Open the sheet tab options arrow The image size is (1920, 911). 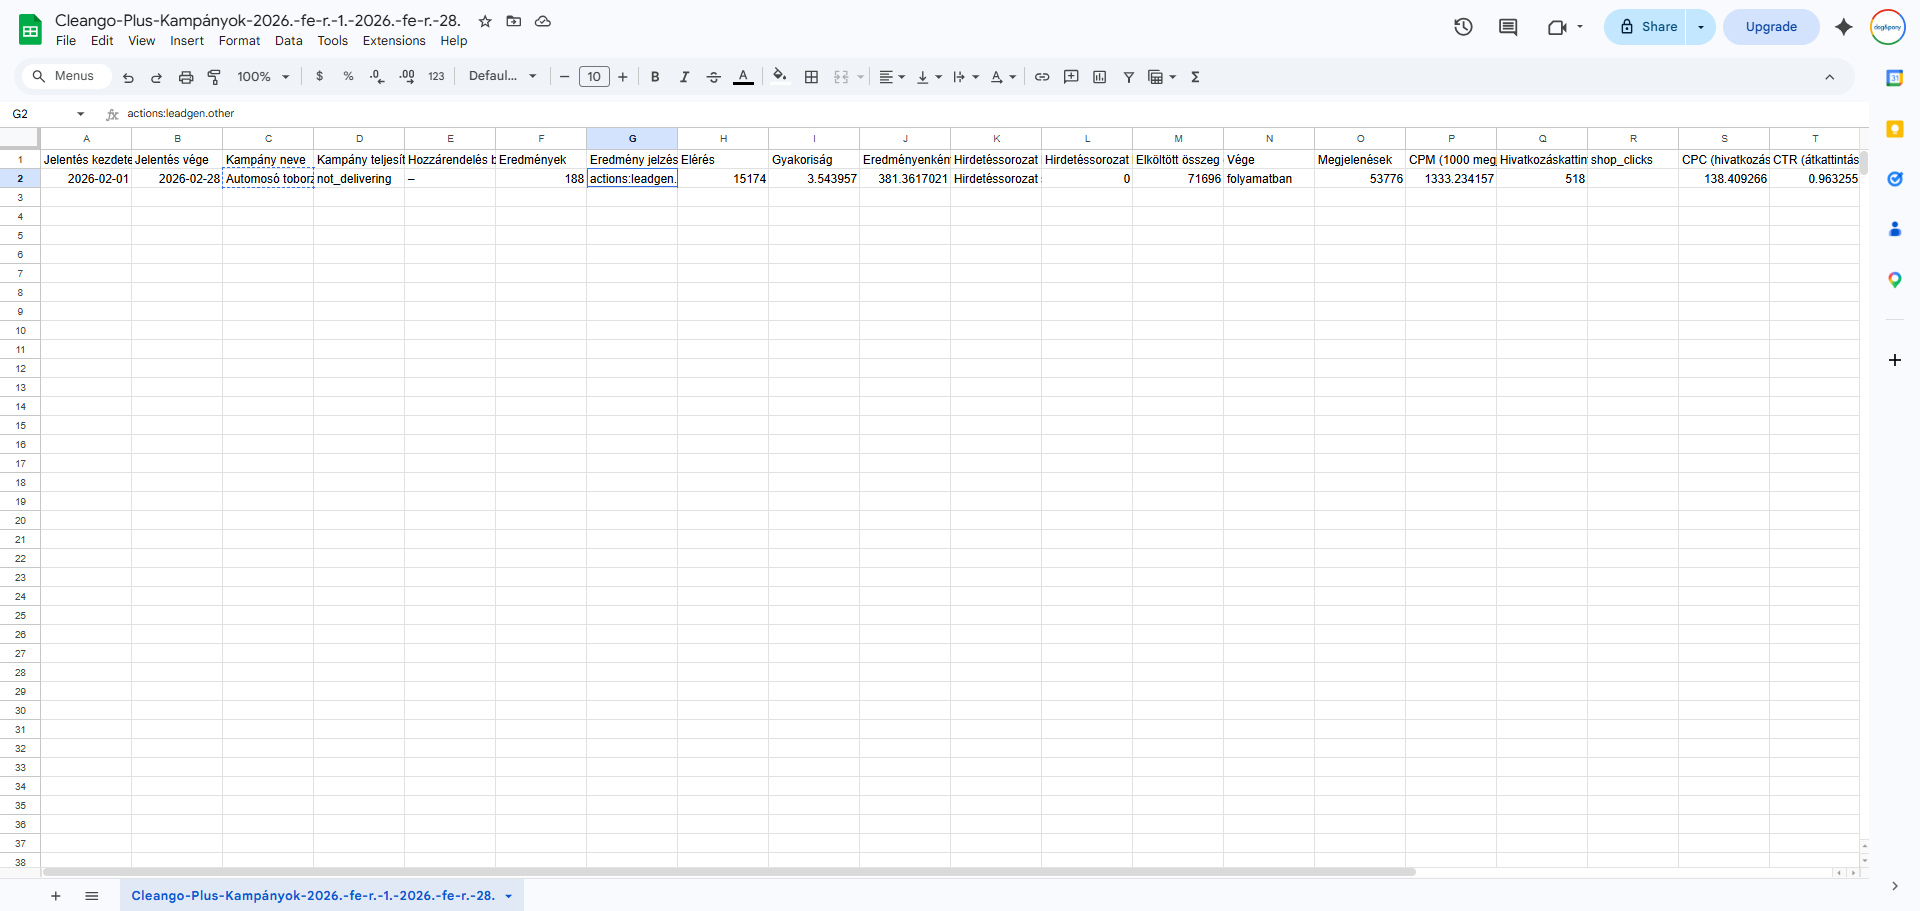coord(509,896)
